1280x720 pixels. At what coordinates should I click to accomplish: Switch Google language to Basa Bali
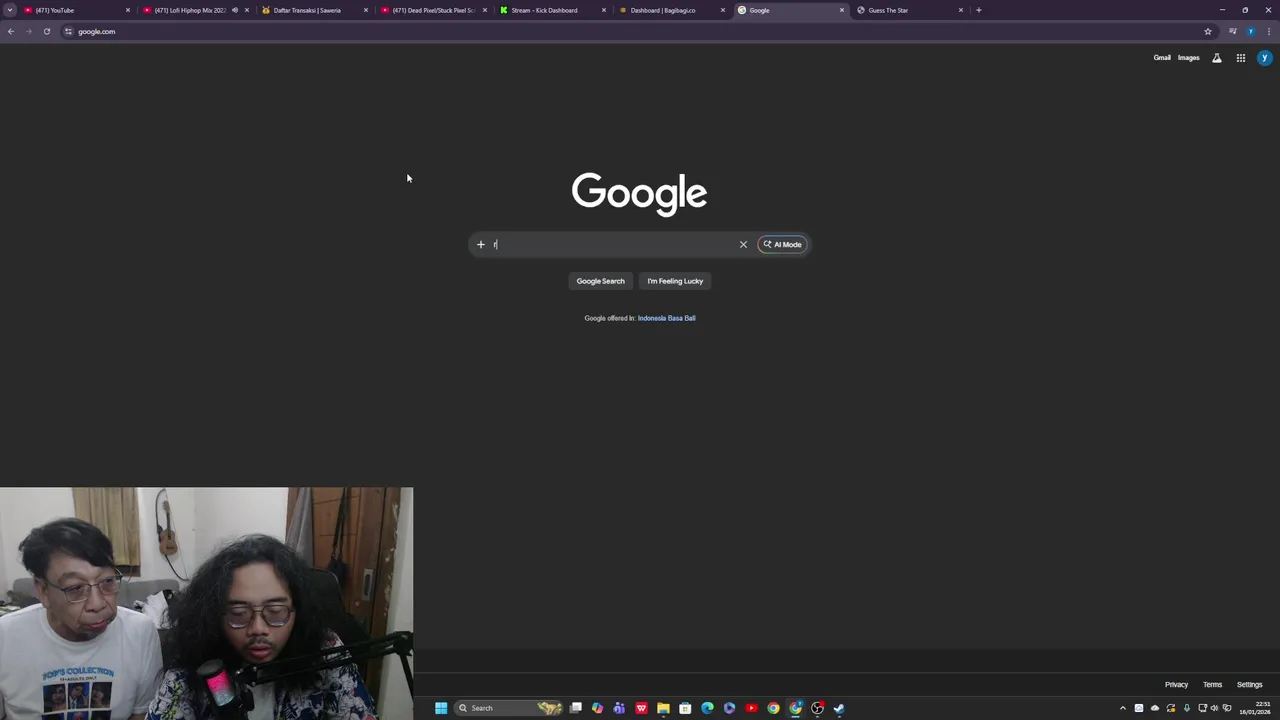pos(681,318)
